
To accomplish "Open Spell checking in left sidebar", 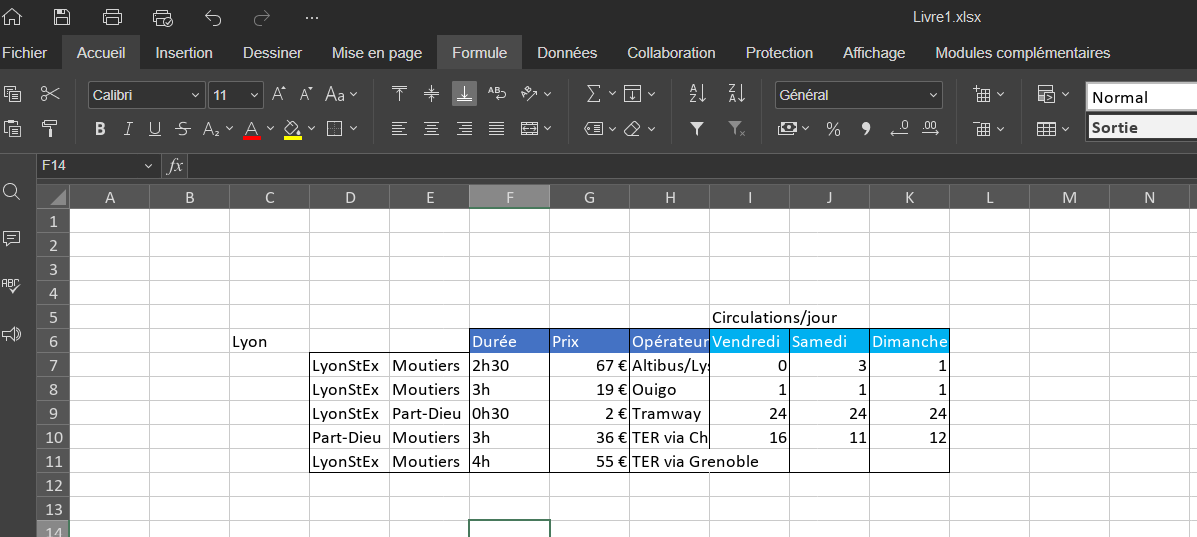I will coord(11,286).
